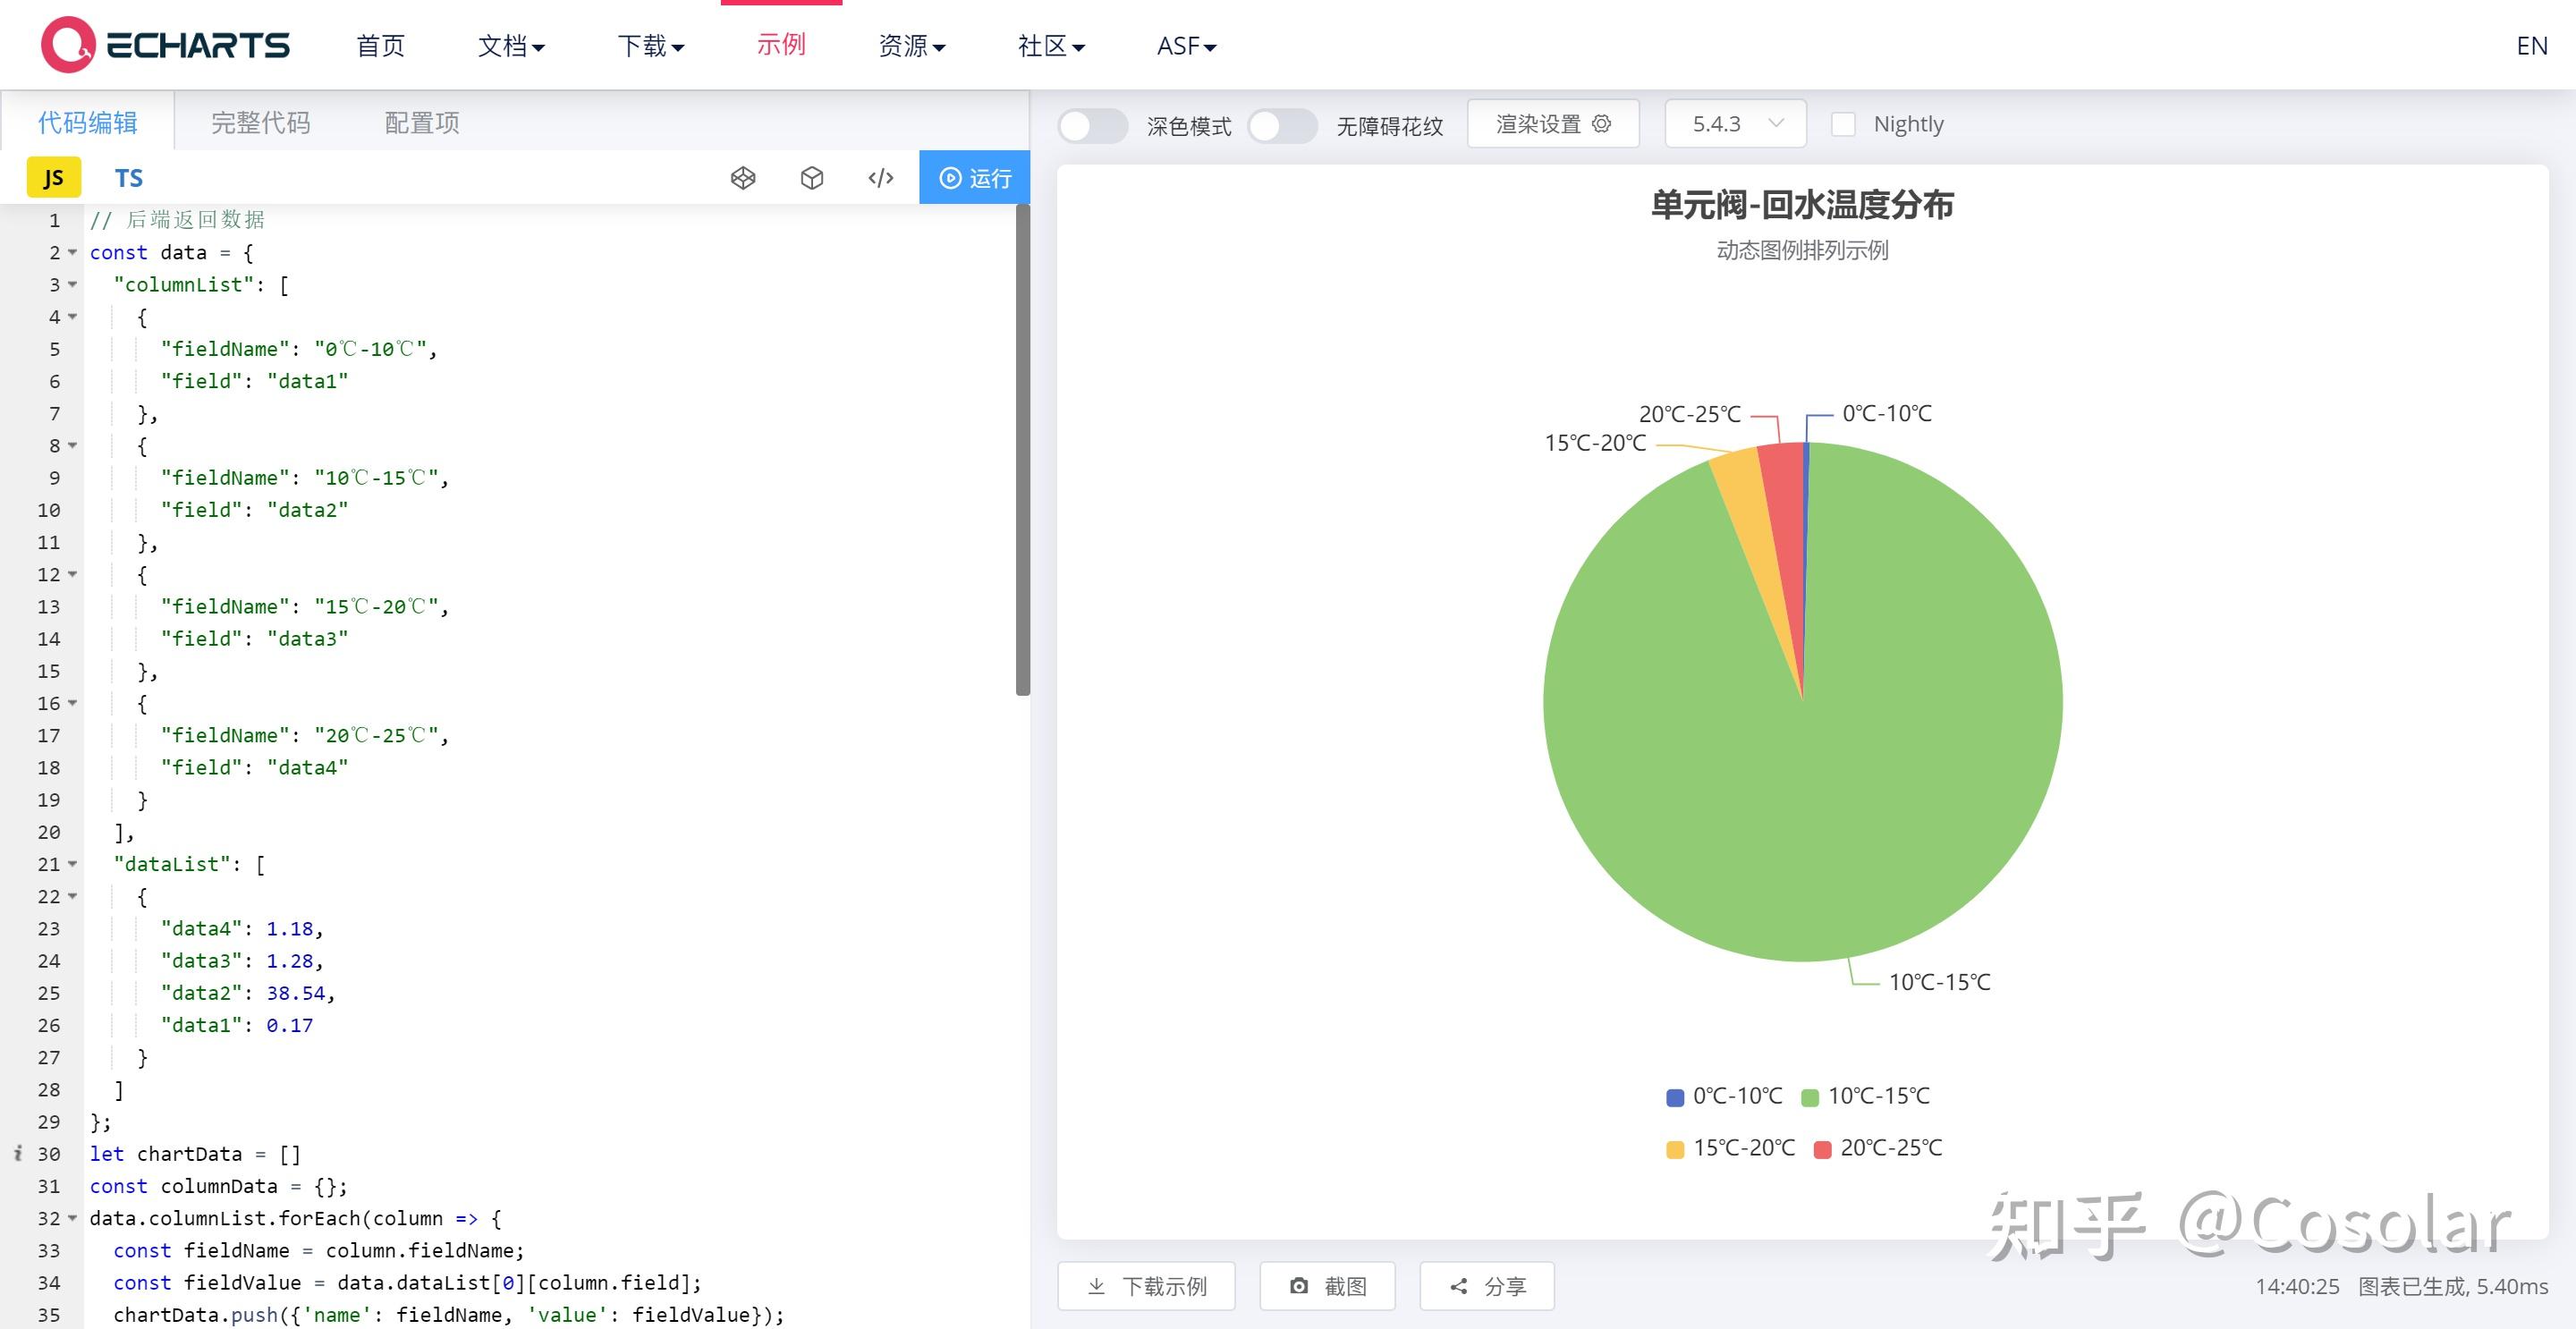Click 下载示例 download button

[1147, 1286]
